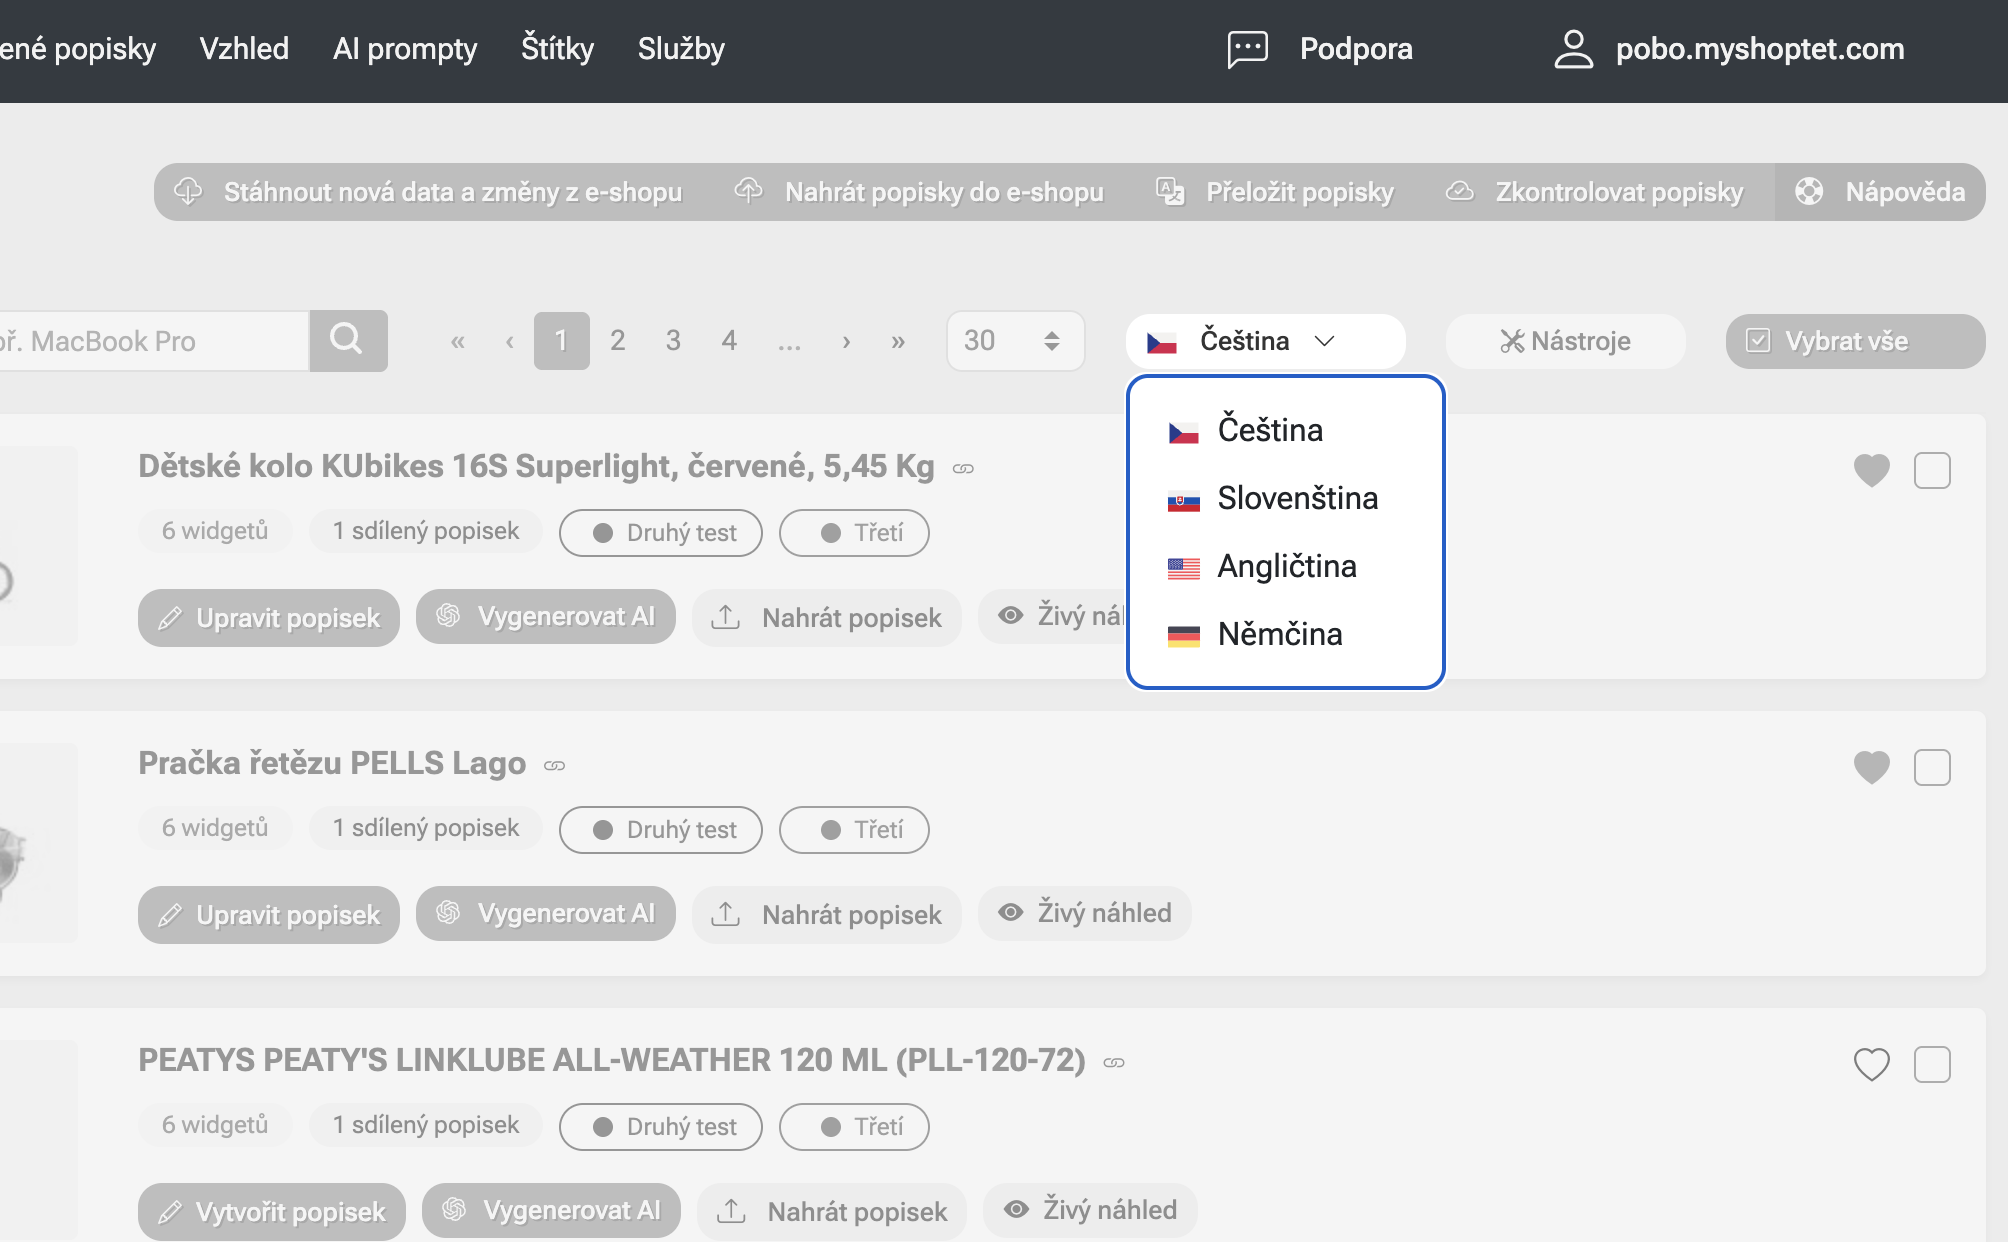Viewport: 2008px width, 1242px height.
Task: Click link icon next to Pračka řetězu PELLS Lago
Action: [554, 766]
